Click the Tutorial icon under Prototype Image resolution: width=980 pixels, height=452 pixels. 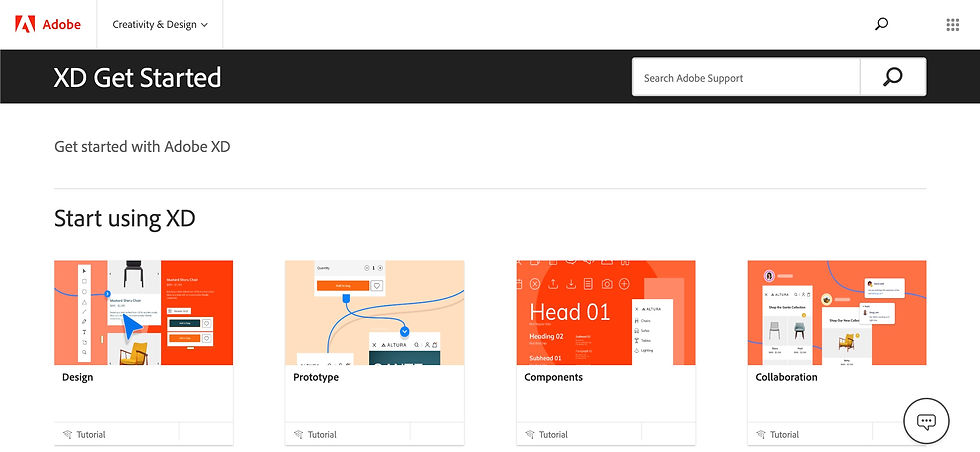pyautogui.click(x=299, y=434)
